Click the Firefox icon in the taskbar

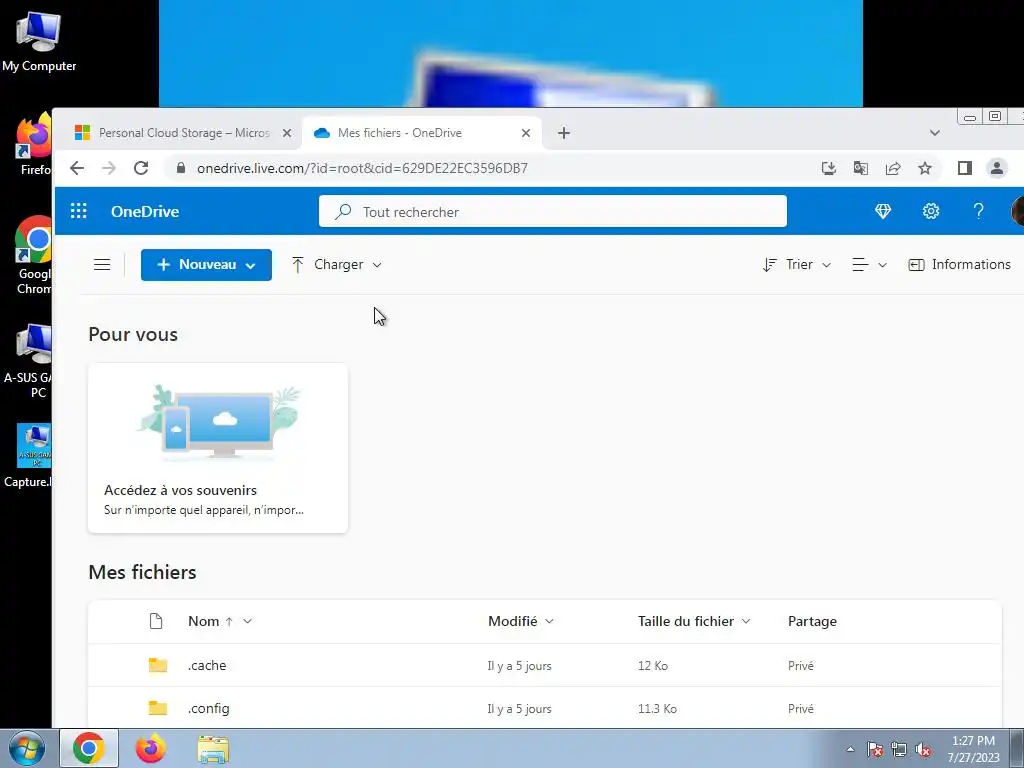coord(151,748)
